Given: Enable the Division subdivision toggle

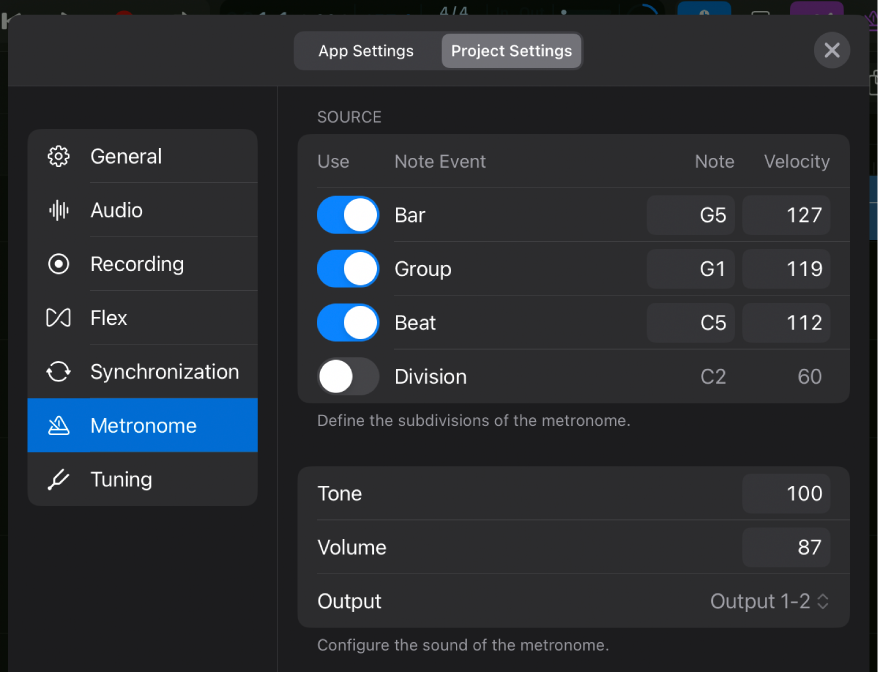Looking at the screenshot, I should point(347,376).
